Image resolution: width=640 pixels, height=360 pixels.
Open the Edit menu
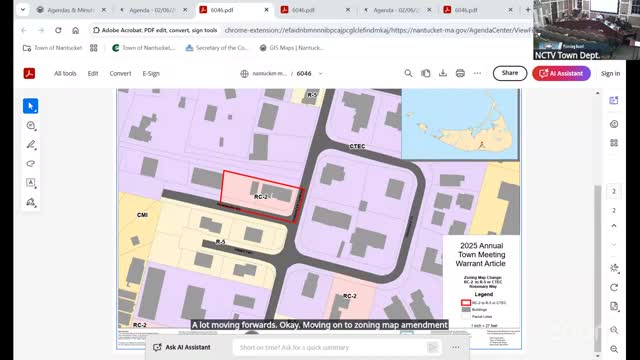pyautogui.click(x=93, y=73)
